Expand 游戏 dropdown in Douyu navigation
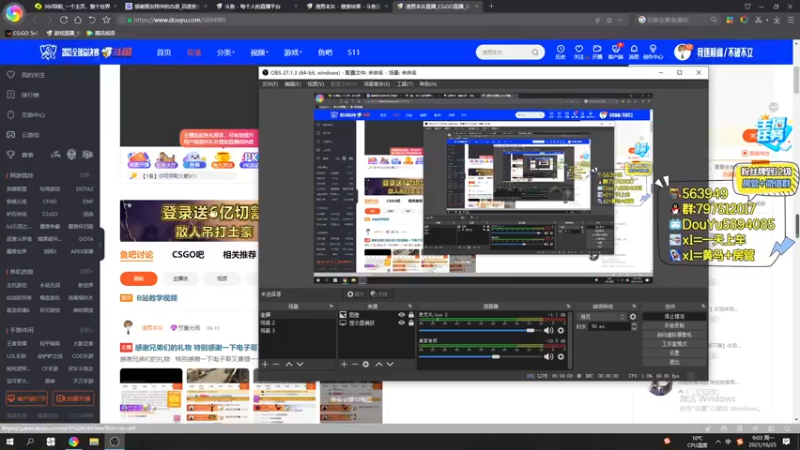The height and width of the screenshot is (450, 800). (x=293, y=52)
